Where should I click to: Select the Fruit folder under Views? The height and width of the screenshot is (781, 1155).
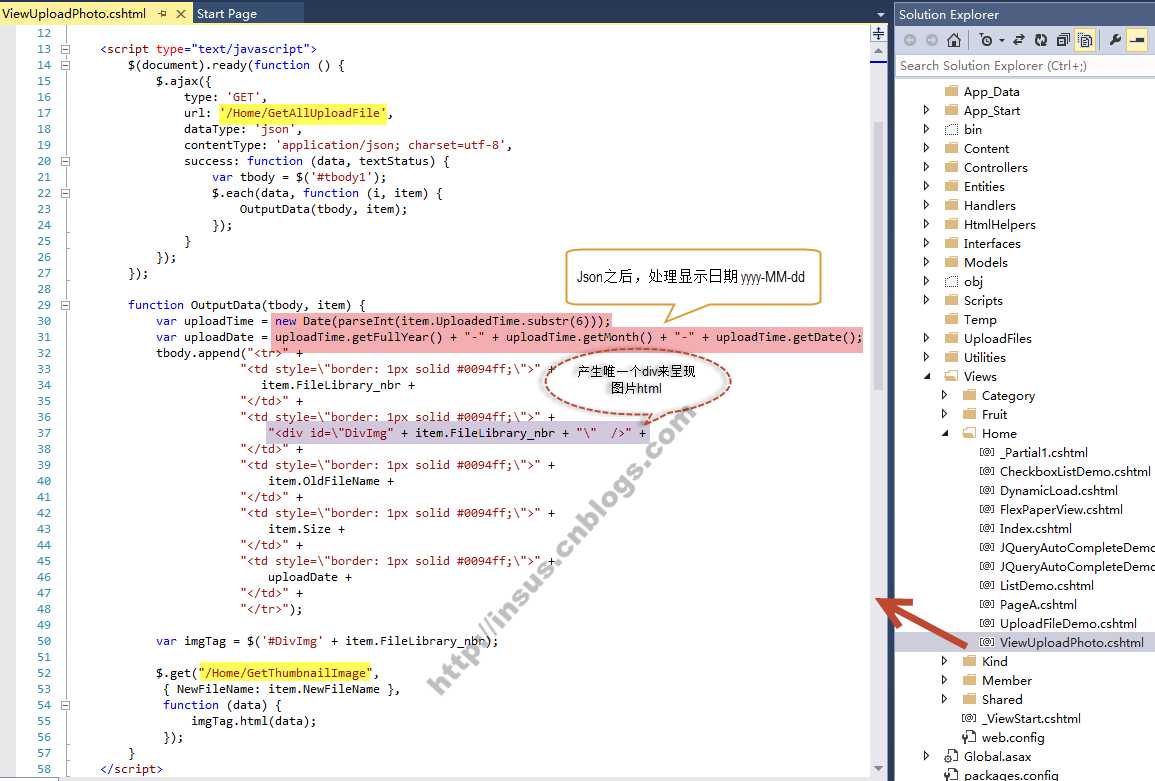click(x=994, y=415)
